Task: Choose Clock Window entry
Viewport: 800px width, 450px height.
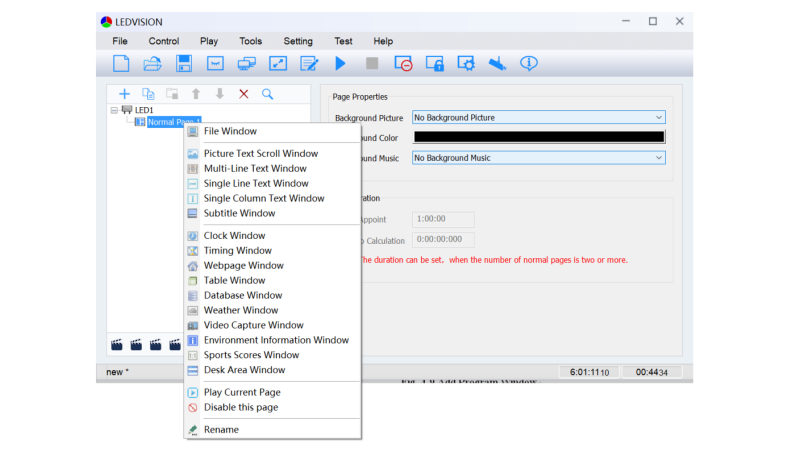Action: (272, 236)
